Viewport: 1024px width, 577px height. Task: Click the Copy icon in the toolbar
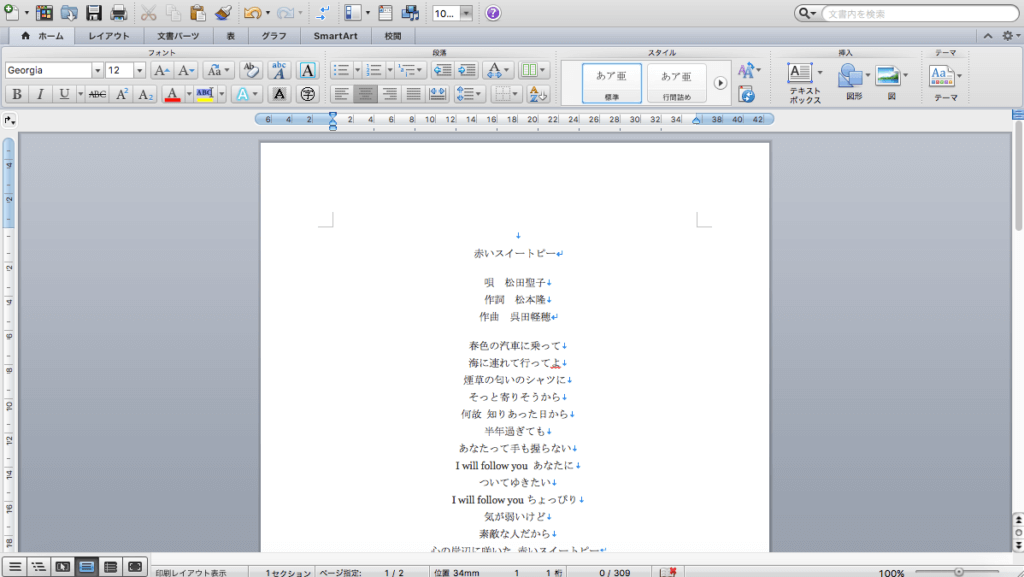point(173,12)
